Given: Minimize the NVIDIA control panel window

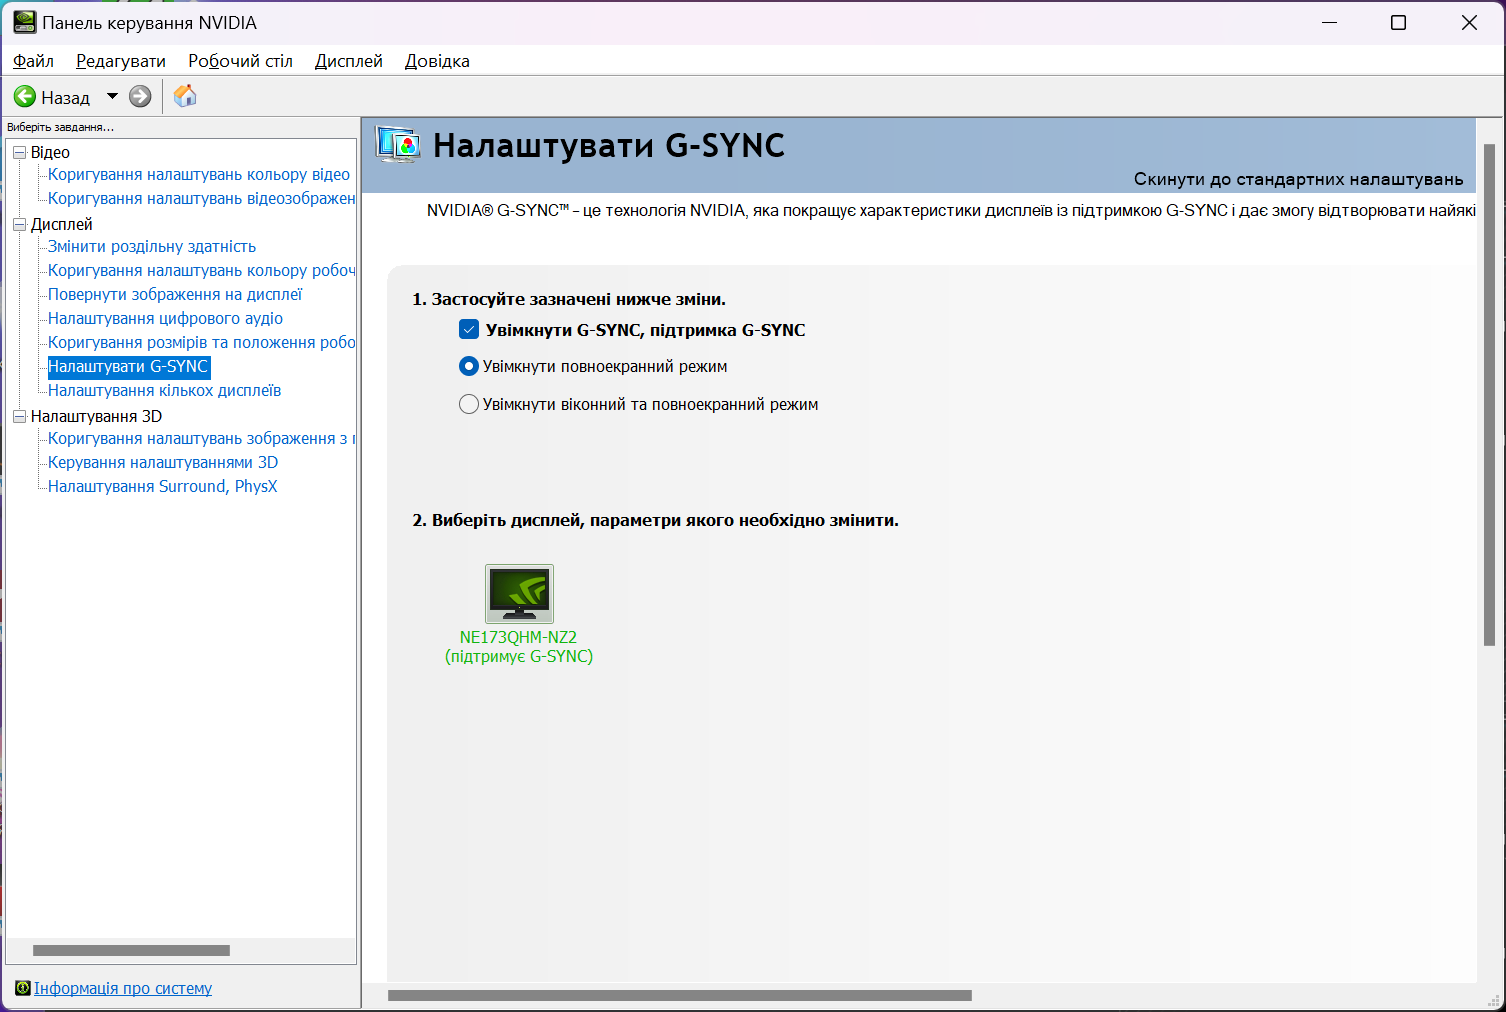Looking at the screenshot, I should 1329,22.
